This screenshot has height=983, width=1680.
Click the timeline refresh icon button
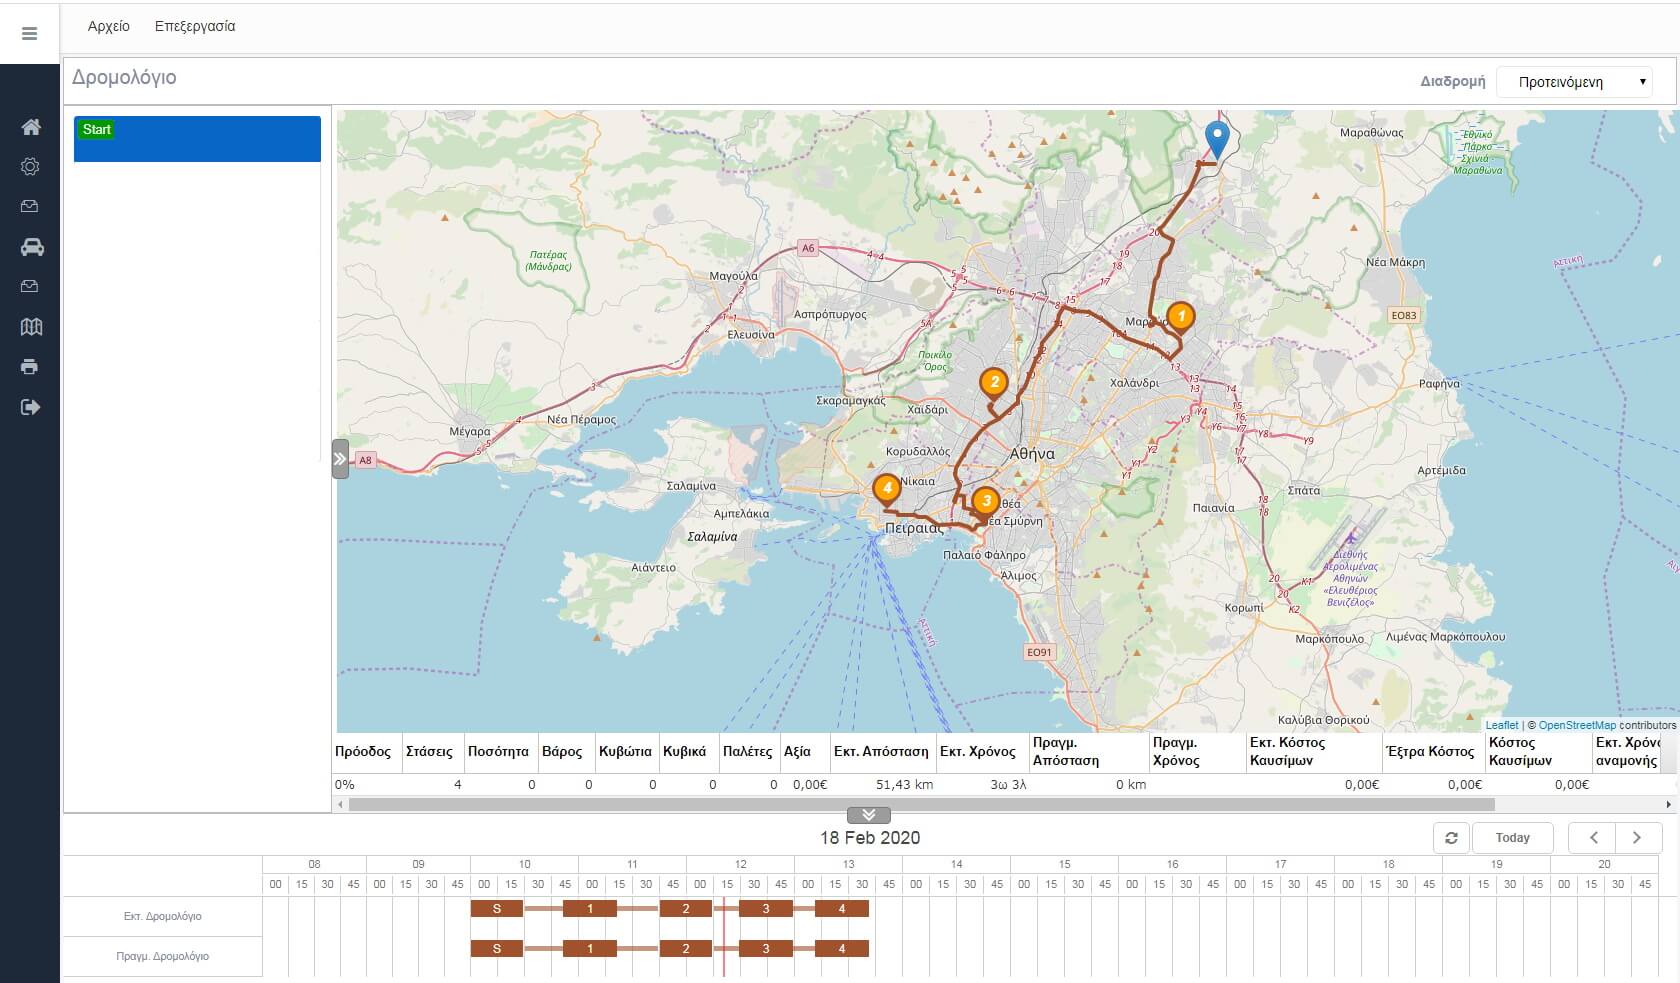pos(1451,838)
